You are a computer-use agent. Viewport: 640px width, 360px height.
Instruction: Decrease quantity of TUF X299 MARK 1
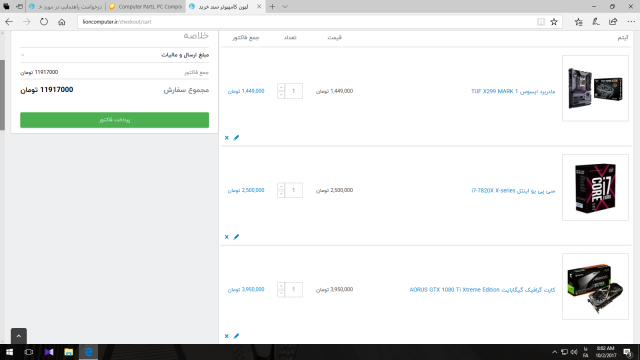pyautogui.click(x=281, y=95)
